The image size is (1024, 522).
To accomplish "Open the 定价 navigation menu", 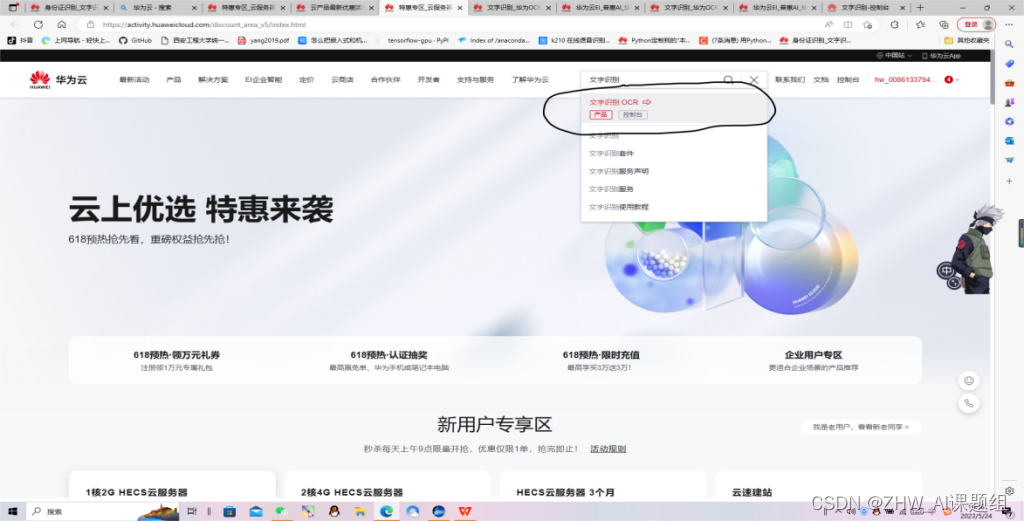I will (x=306, y=80).
